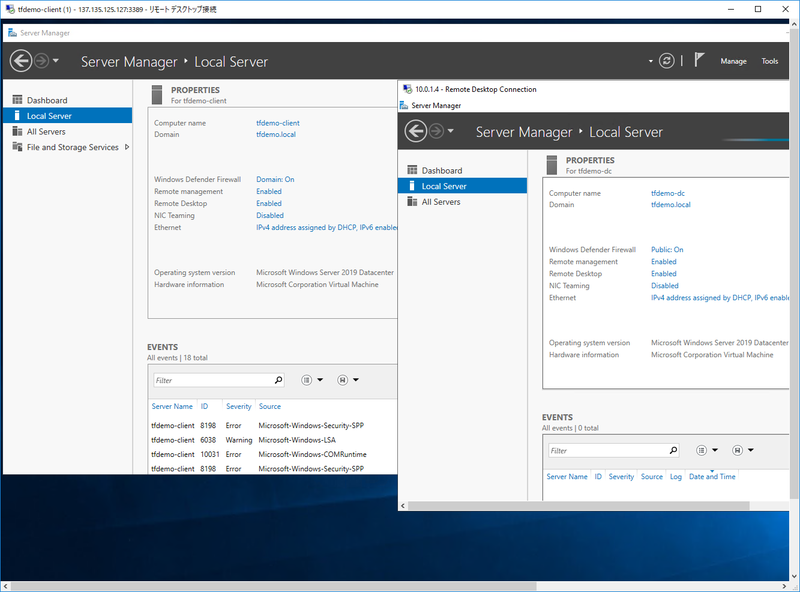Image resolution: width=800 pixels, height=592 pixels.
Task: Sort tfdemo-client events by Severity column
Action: click(239, 406)
